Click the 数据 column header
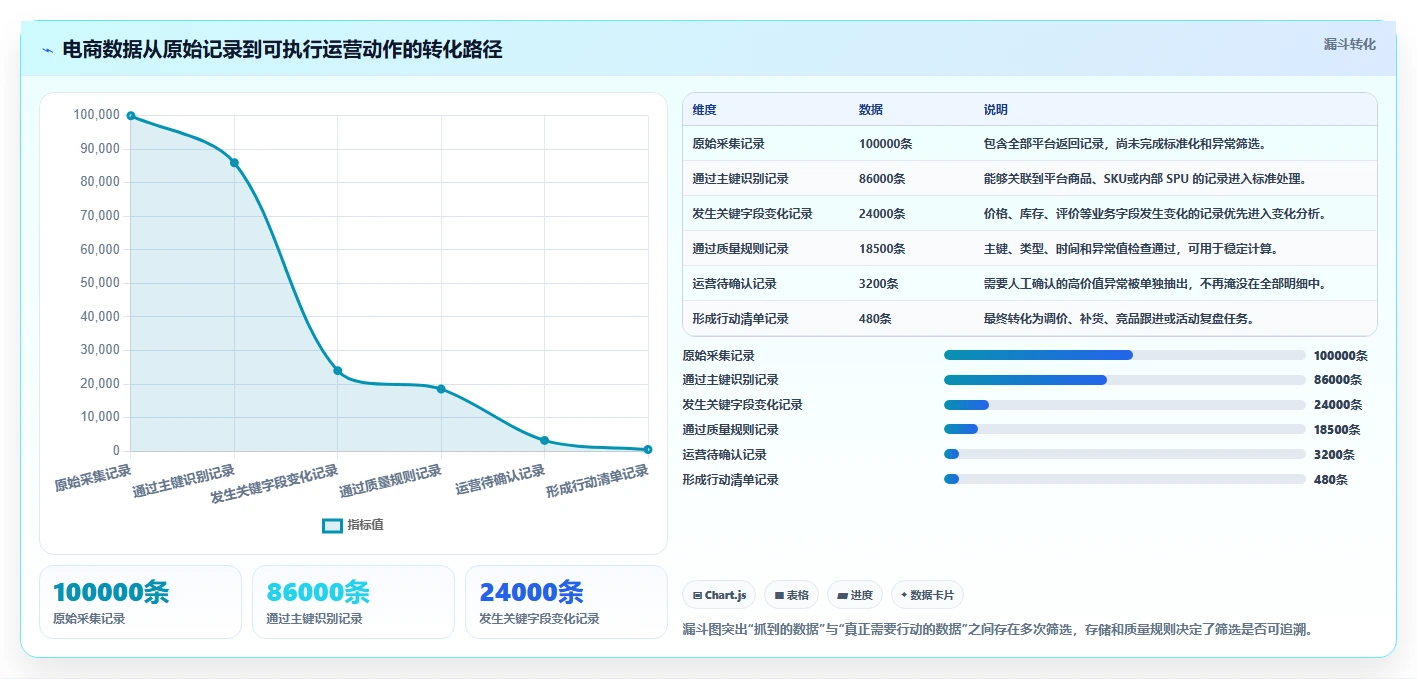 pyautogui.click(x=871, y=110)
